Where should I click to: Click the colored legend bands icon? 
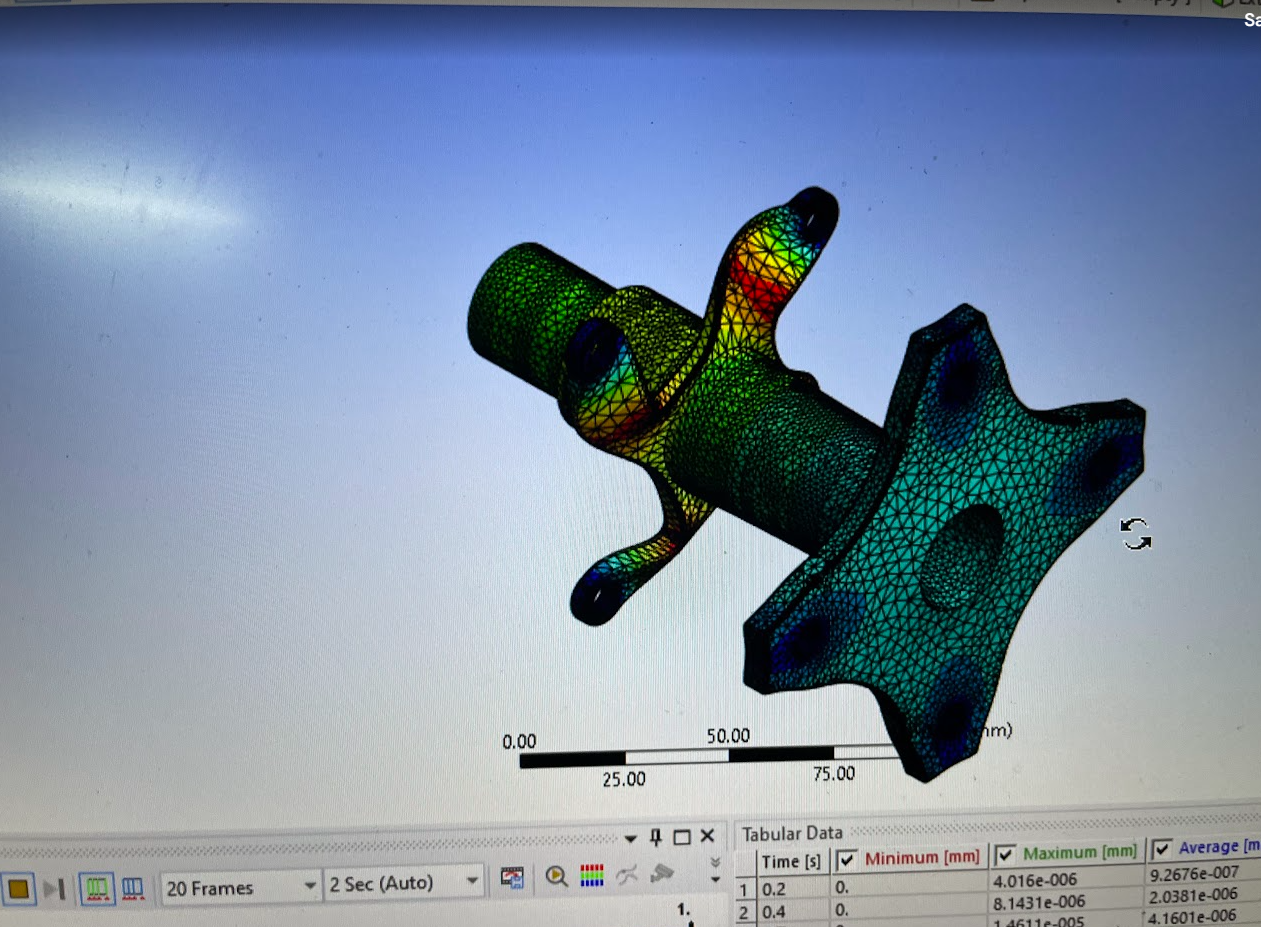tap(592, 876)
